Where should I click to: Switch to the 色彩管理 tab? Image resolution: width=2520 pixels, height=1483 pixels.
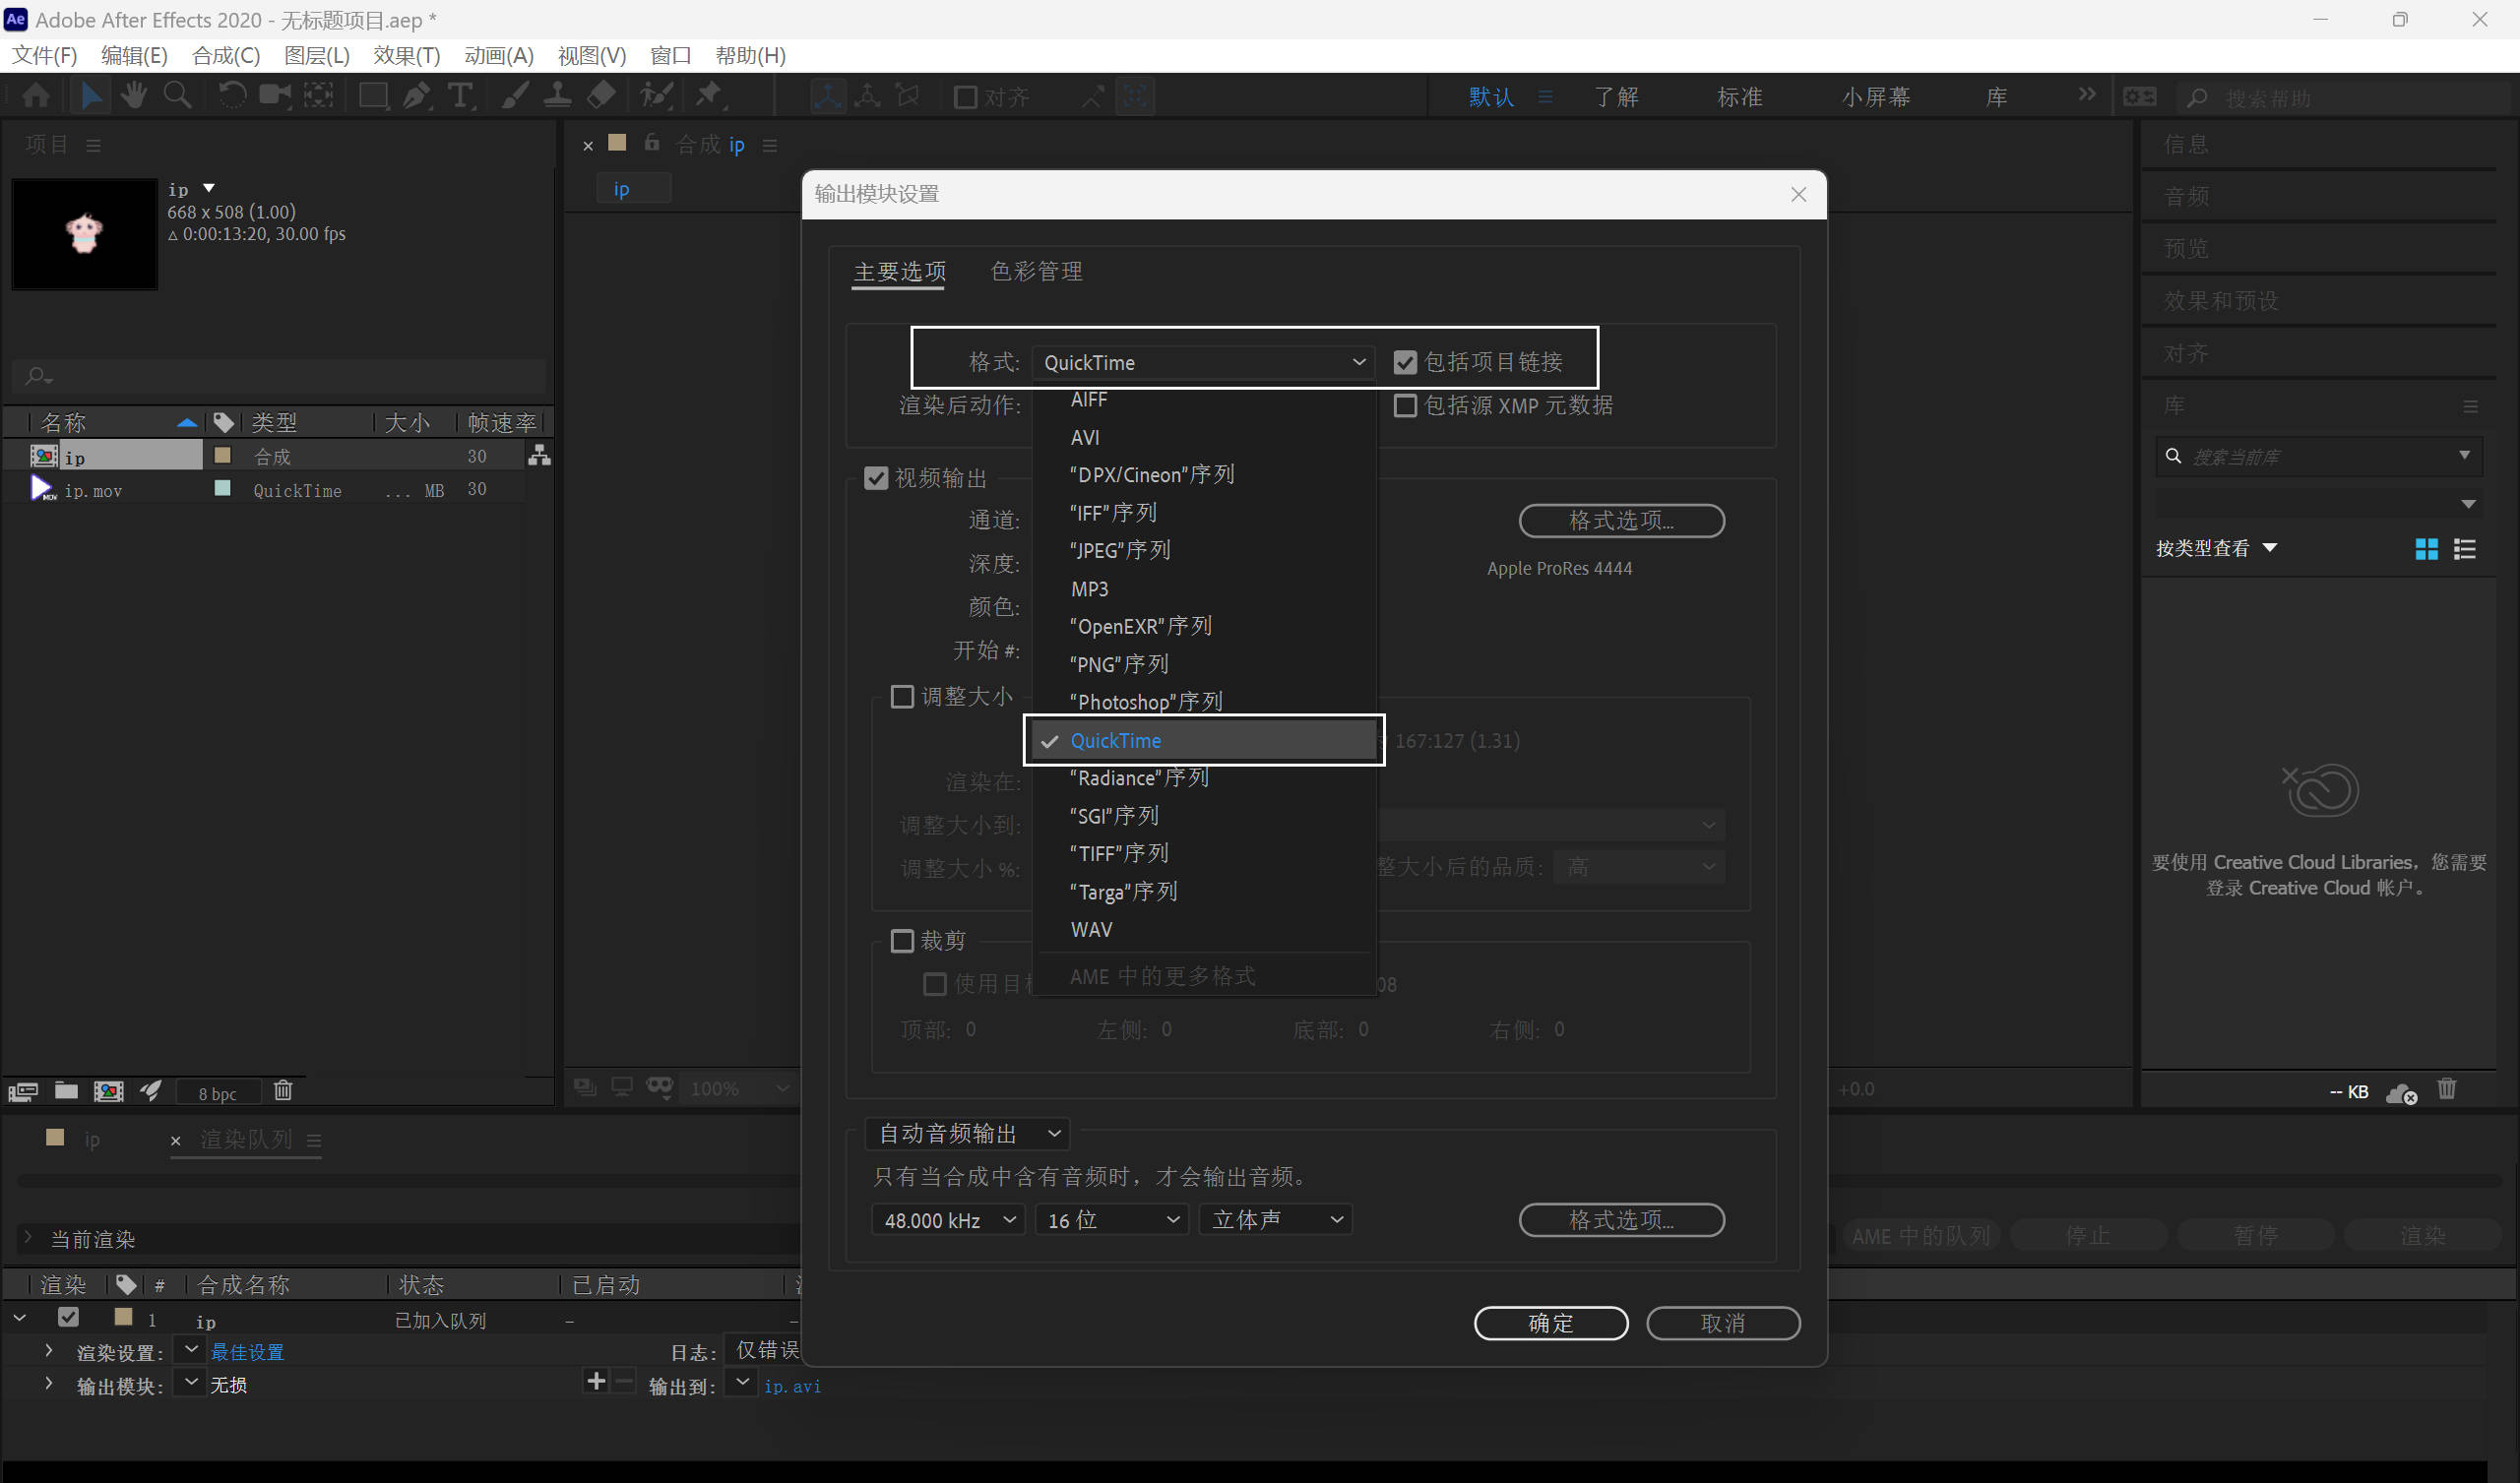click(1036, 272)
